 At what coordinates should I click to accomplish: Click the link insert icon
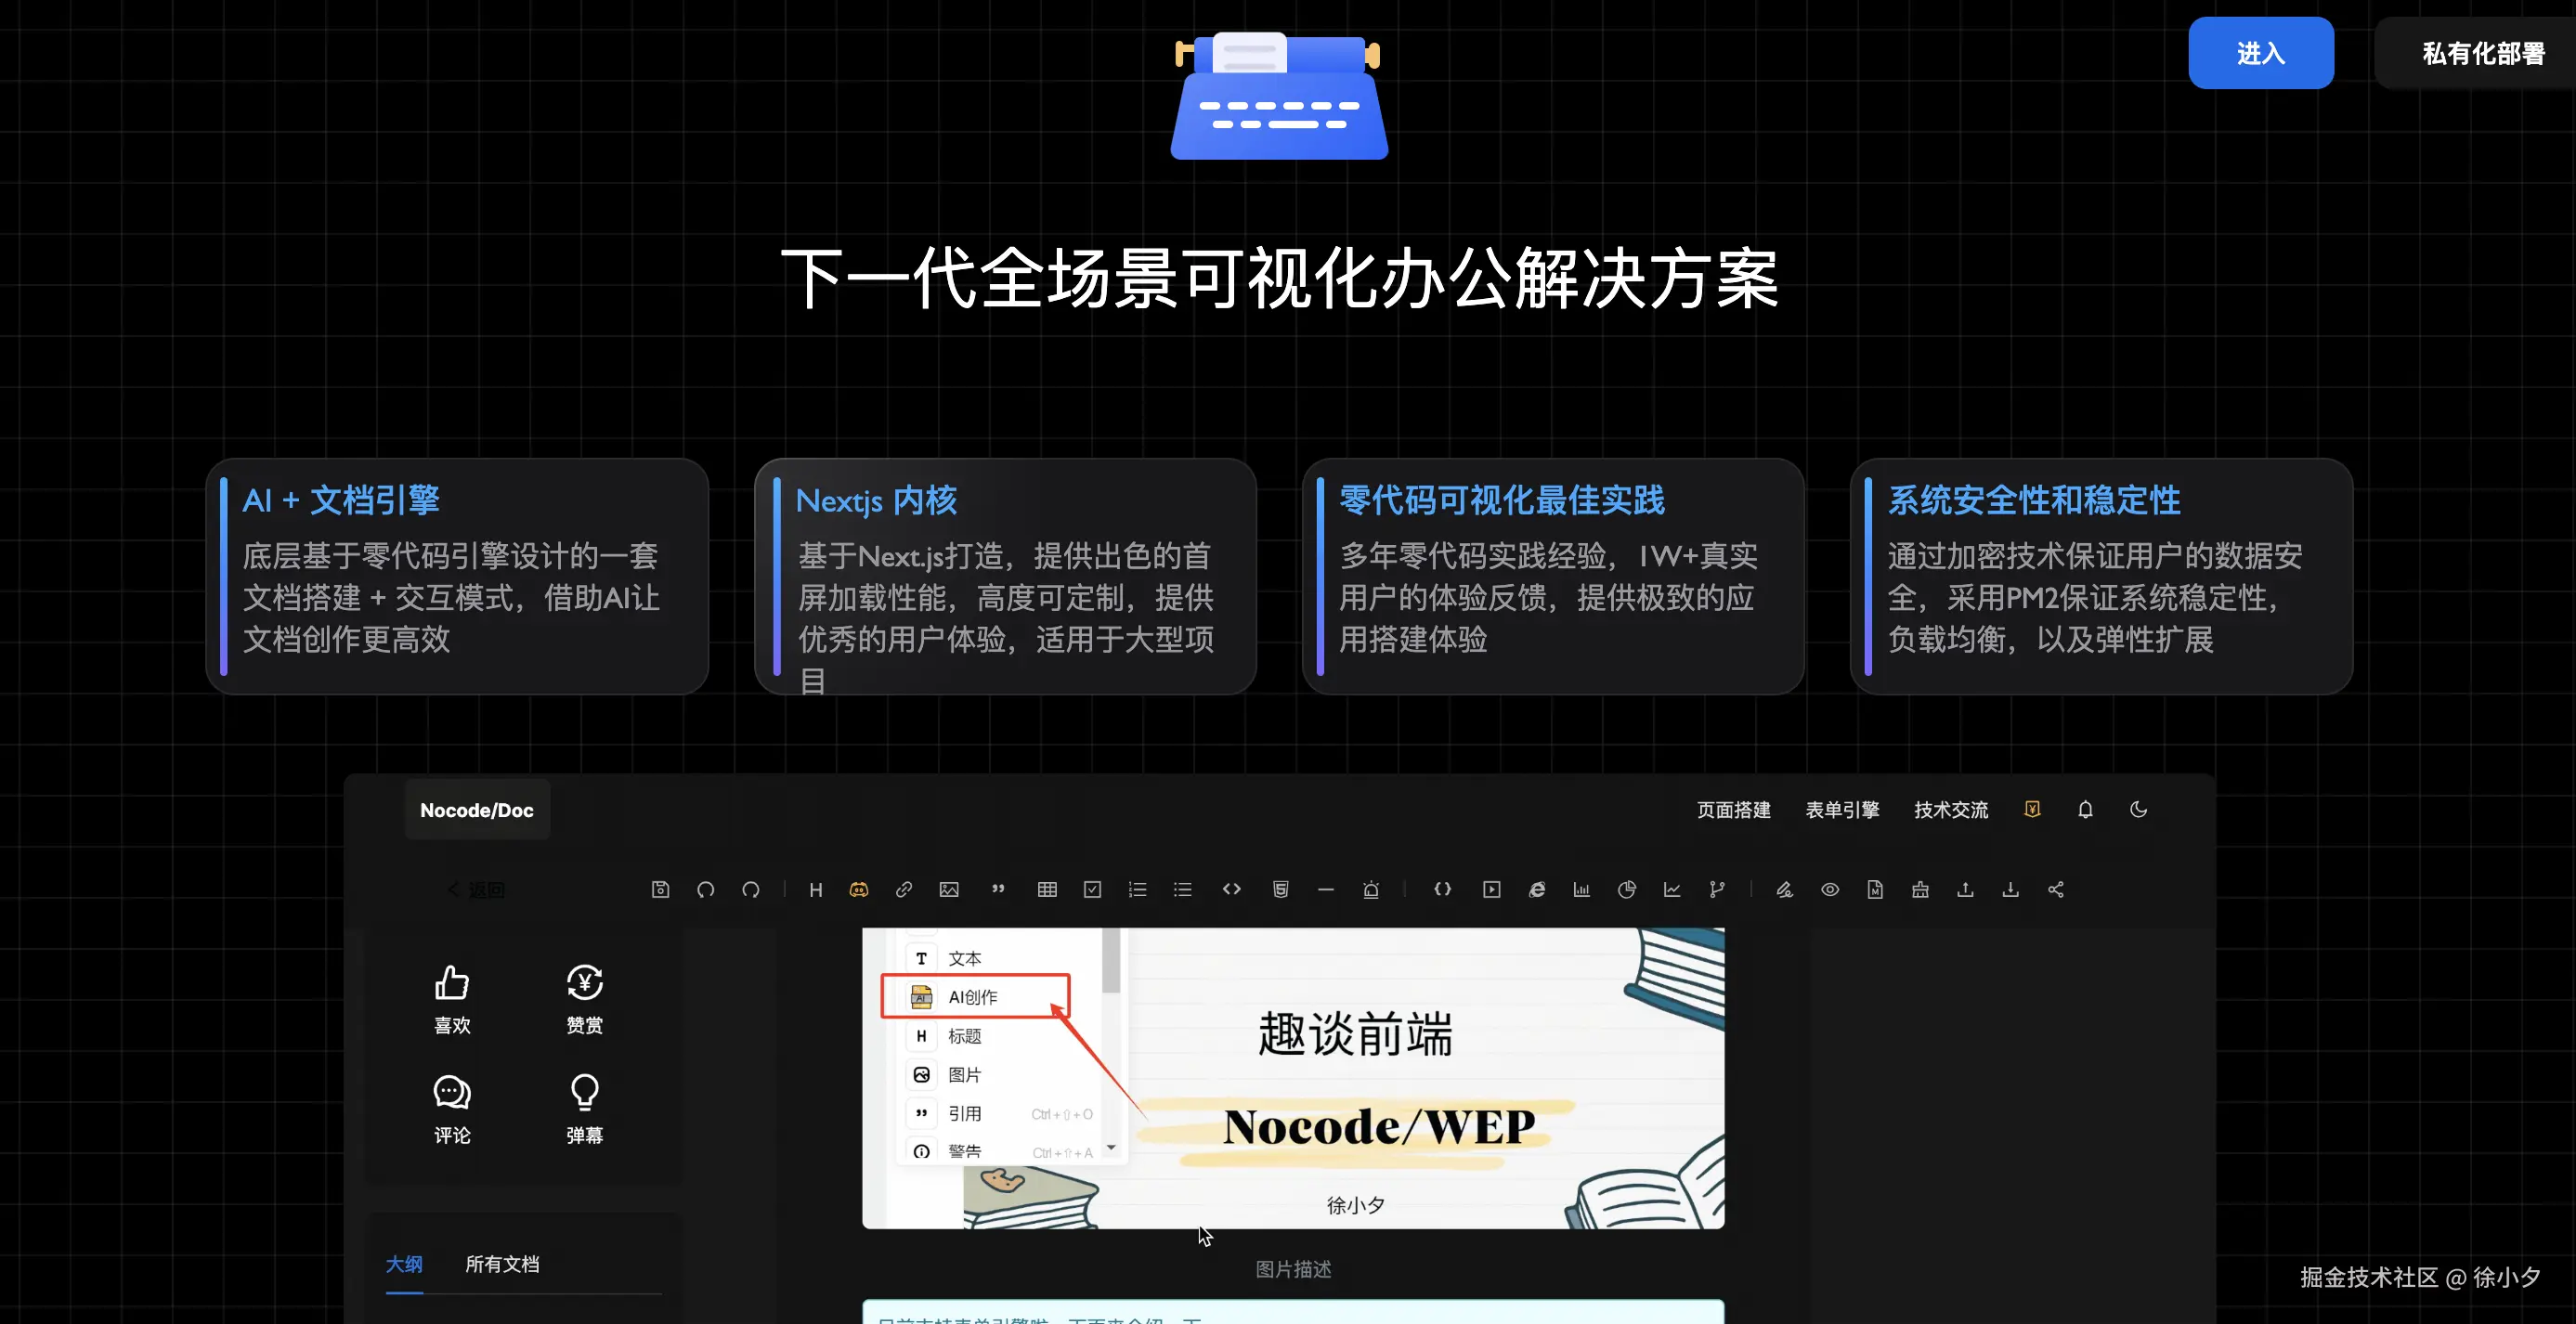click(x=904, y=889)
